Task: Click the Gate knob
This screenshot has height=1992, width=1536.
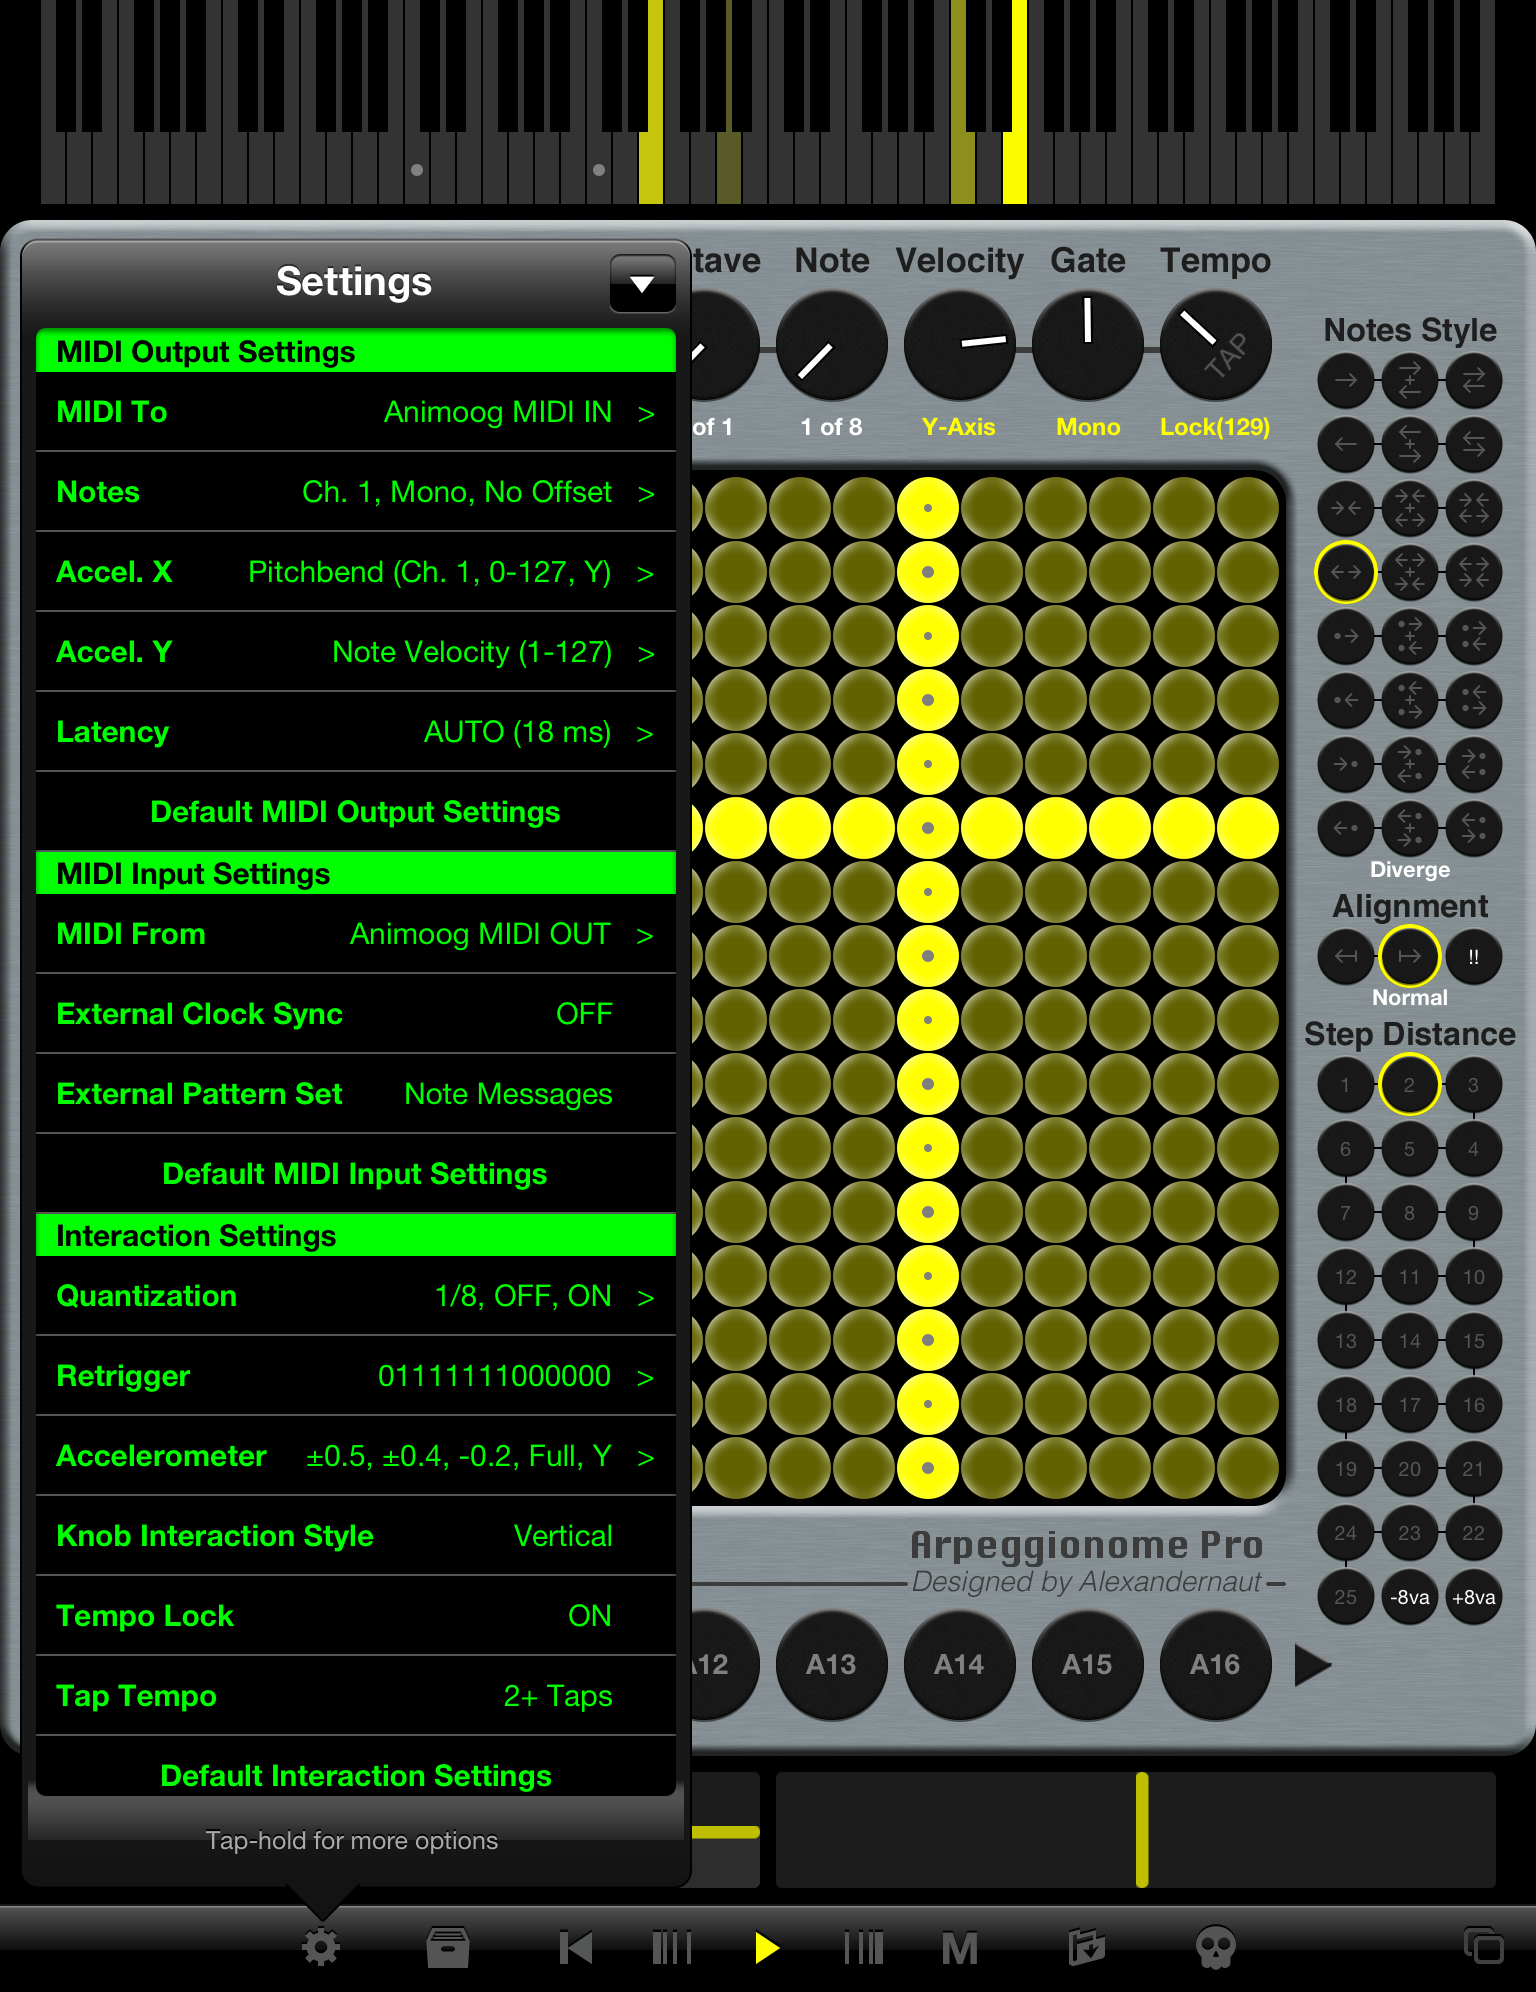Action: pyautogui.click(x=1087, y=346)
